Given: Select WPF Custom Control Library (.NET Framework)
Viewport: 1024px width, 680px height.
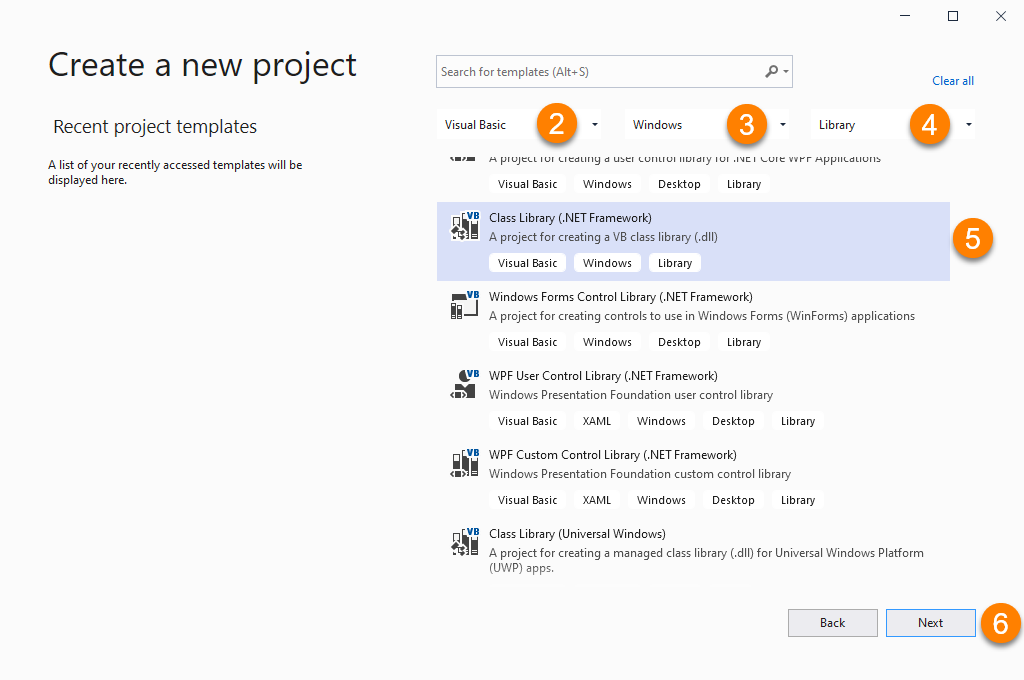Looking at the screenshot, I should point(612,455).
